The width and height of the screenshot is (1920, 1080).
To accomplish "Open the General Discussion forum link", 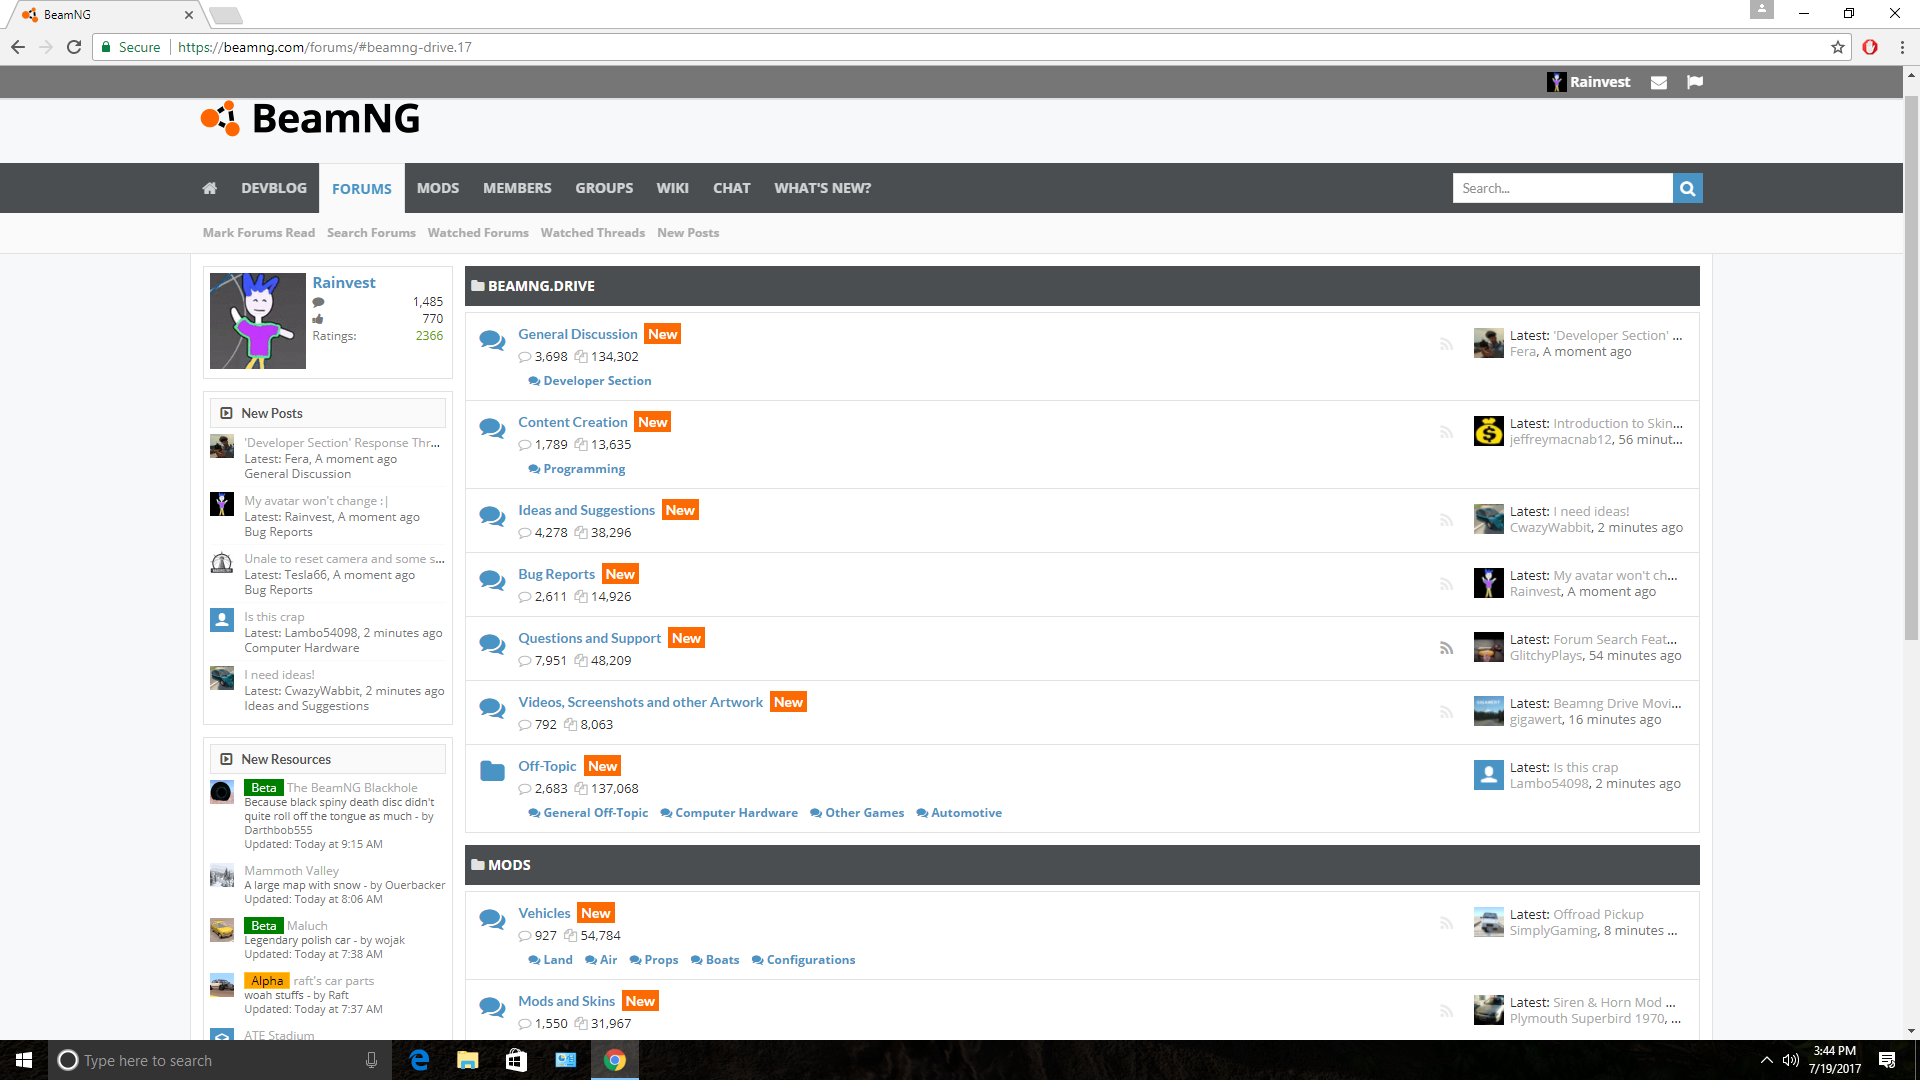I will click(577, 334).
